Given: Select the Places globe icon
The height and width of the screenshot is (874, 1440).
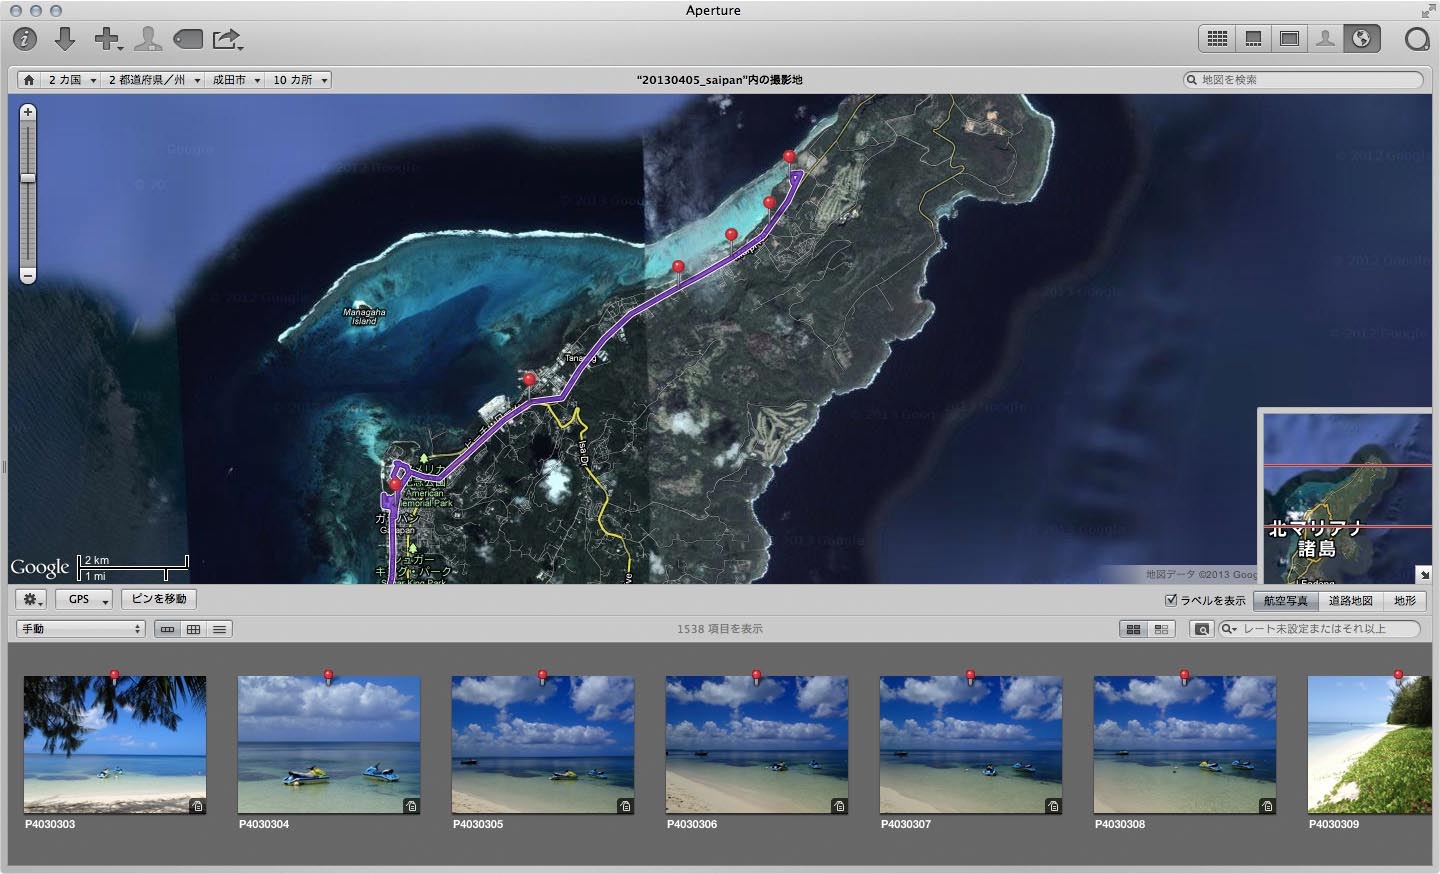Looking at the screenshot, I should tap(1361, 39).
